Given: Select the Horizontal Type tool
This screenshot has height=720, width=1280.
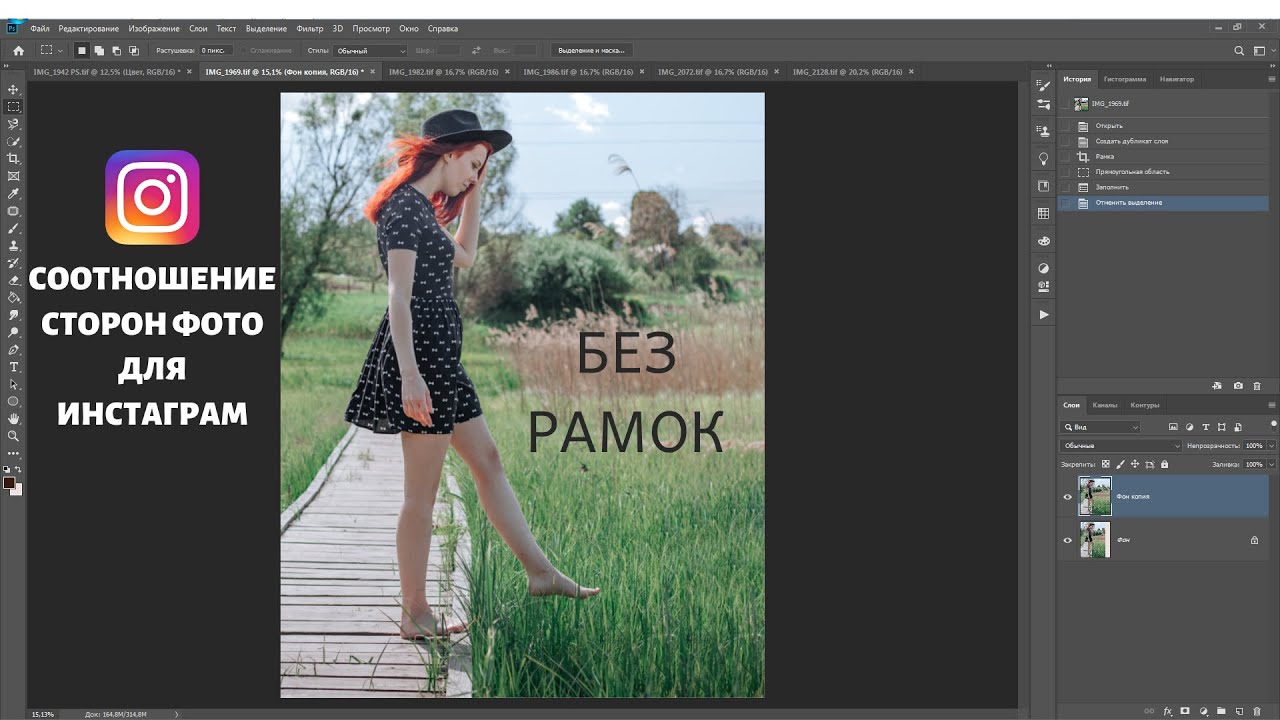Looking at the screenshot, I should [x=13, y=367].
